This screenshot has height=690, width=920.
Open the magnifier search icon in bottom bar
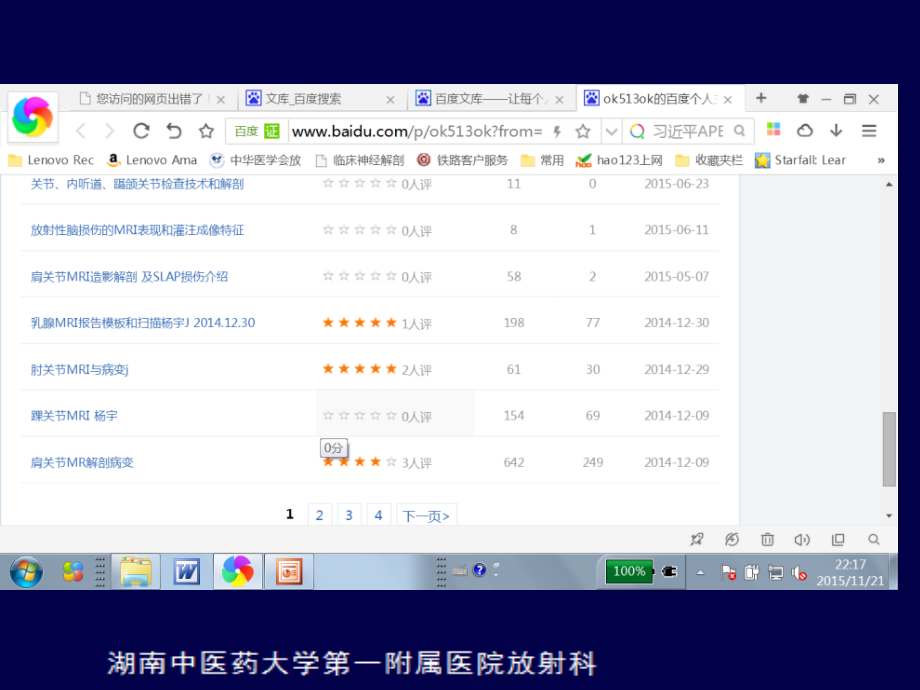873,538
